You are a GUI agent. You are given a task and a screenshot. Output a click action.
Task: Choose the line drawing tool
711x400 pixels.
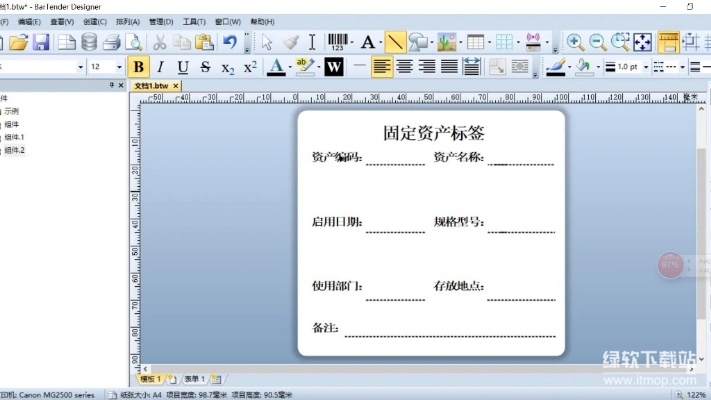pyautogui.click(x=395, y=42)
